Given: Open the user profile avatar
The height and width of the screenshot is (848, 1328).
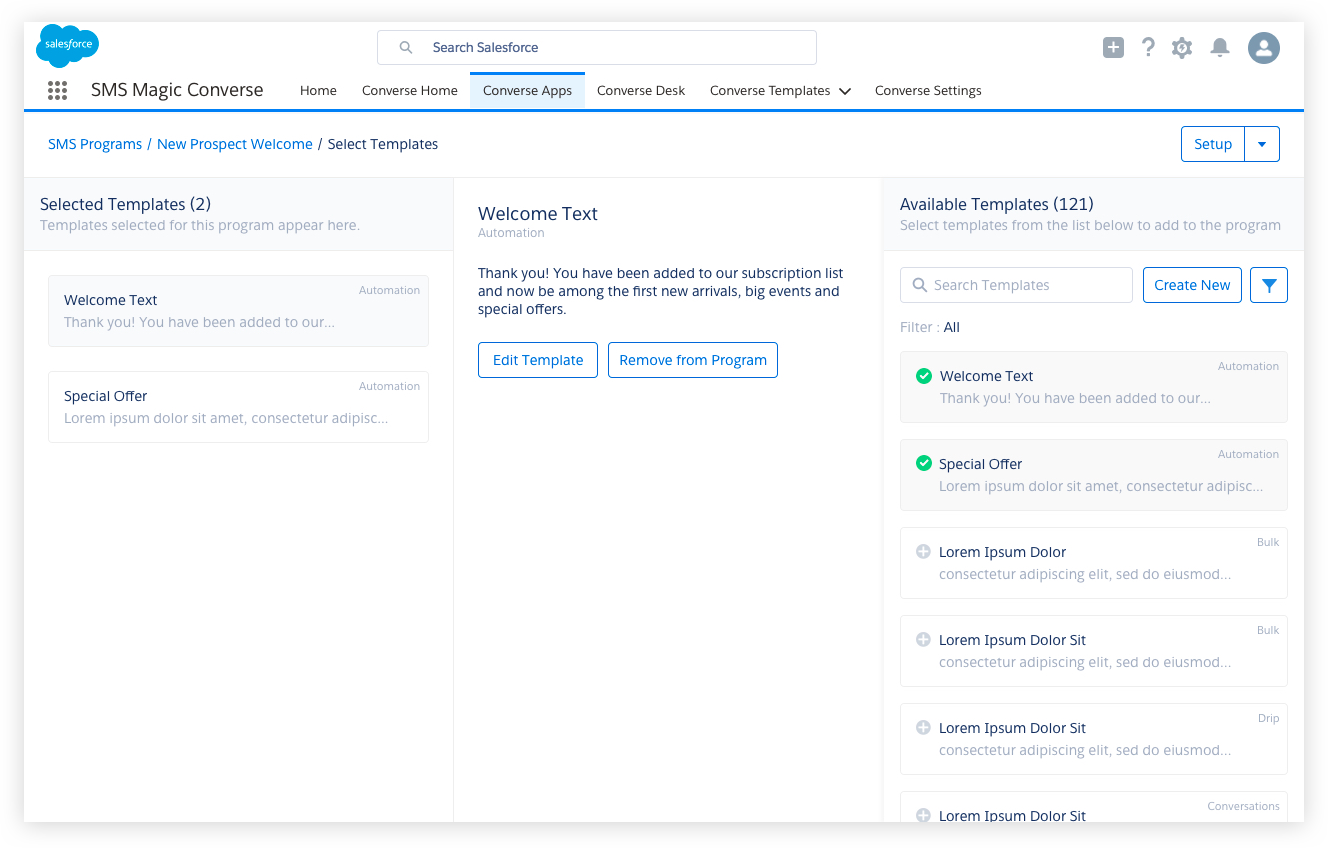Looking at the screenshot, I should pos(1264,47).
